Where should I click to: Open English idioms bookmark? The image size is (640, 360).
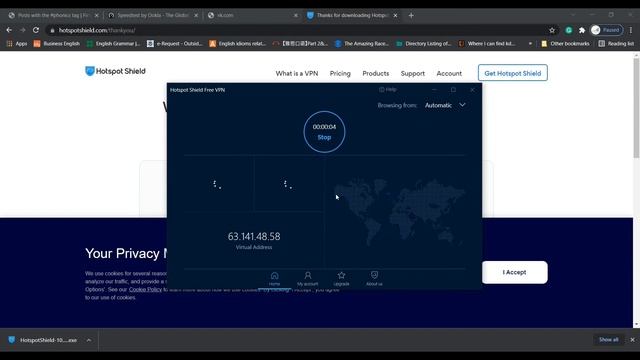238,44
